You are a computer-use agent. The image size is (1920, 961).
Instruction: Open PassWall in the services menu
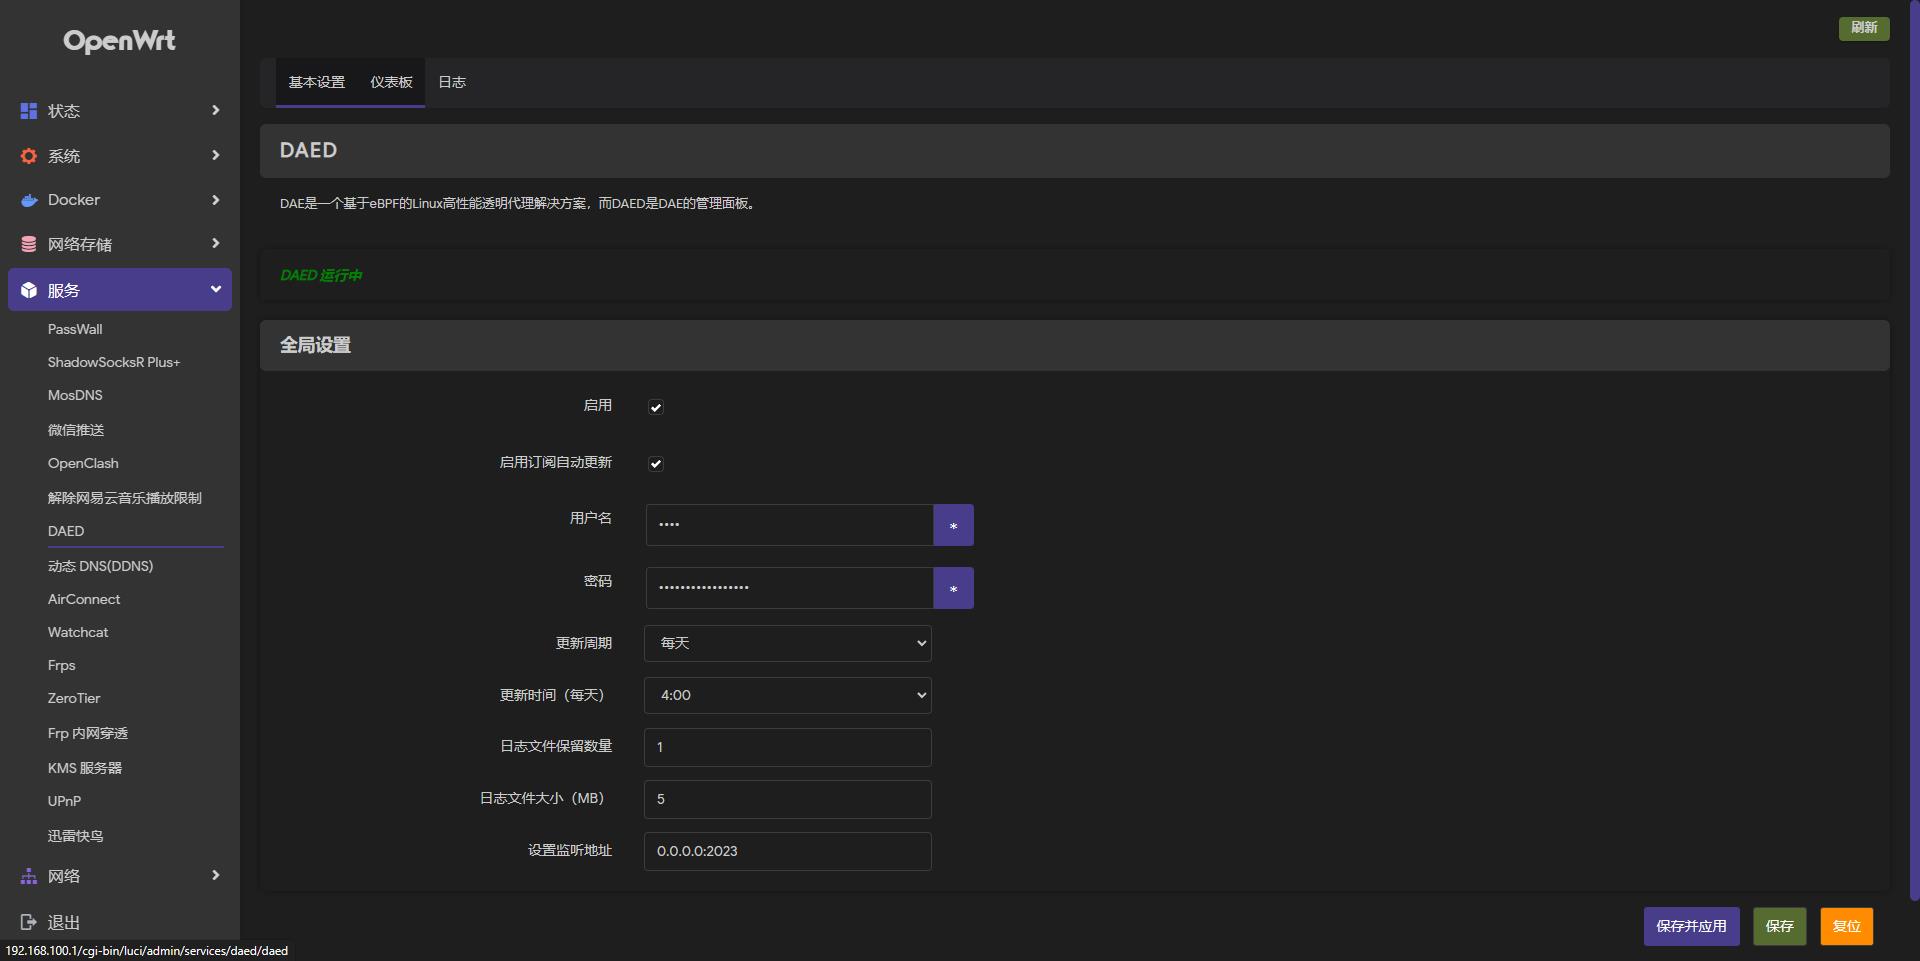point(75,329)
